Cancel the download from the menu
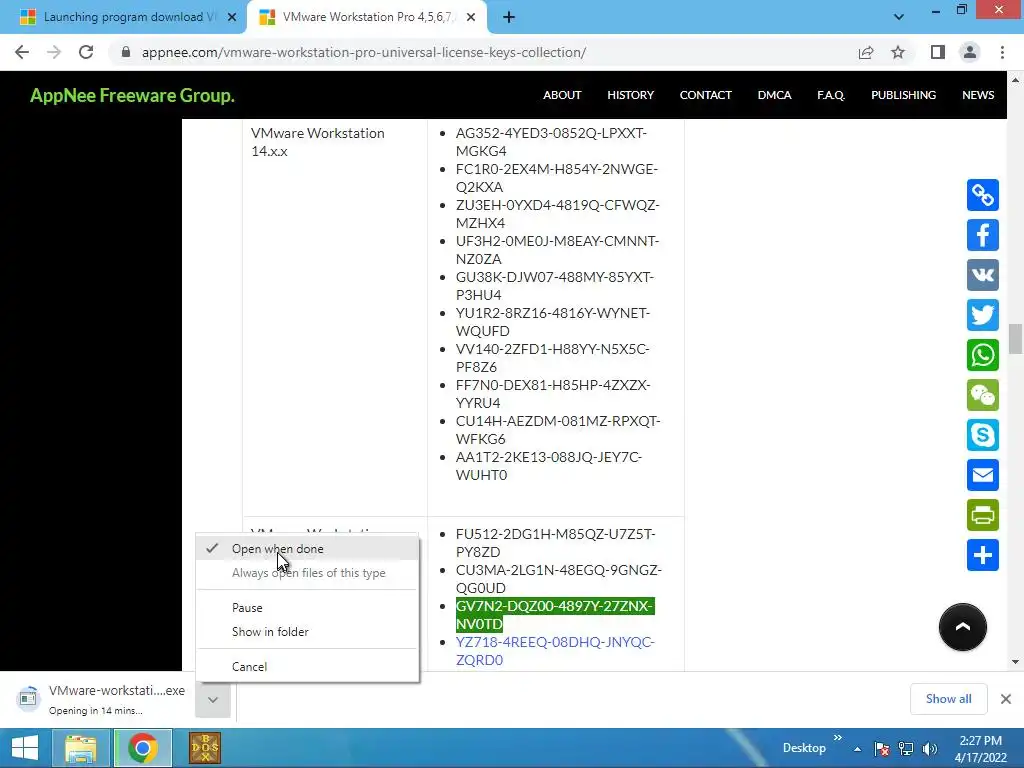This screenshot has width=1024, height=768. [x=308, y=666]
